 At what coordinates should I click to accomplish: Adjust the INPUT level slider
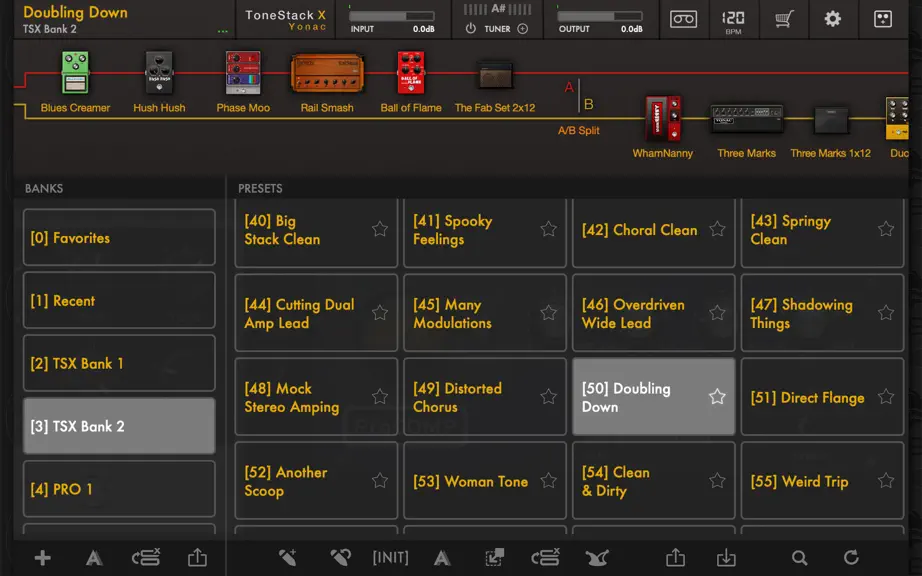click(x=392, y=16)
